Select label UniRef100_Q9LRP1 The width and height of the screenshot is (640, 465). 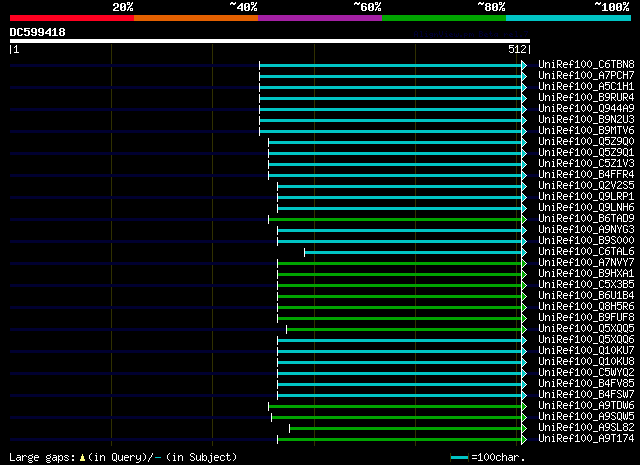586,197
